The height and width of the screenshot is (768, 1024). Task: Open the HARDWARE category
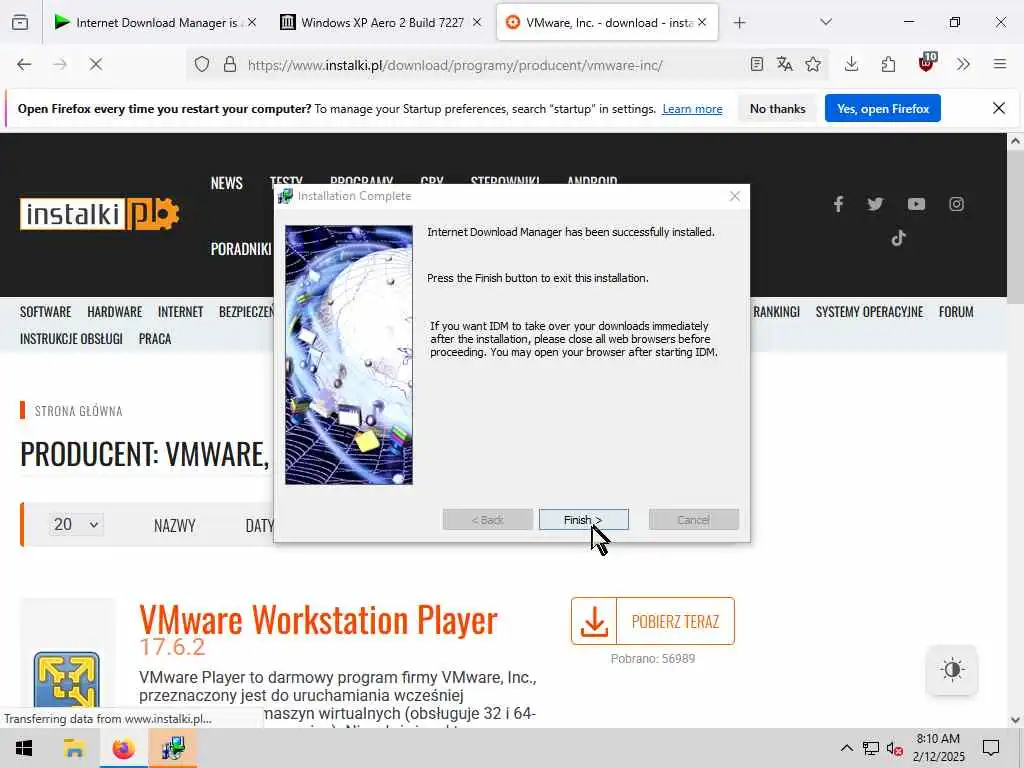point(114,312)
